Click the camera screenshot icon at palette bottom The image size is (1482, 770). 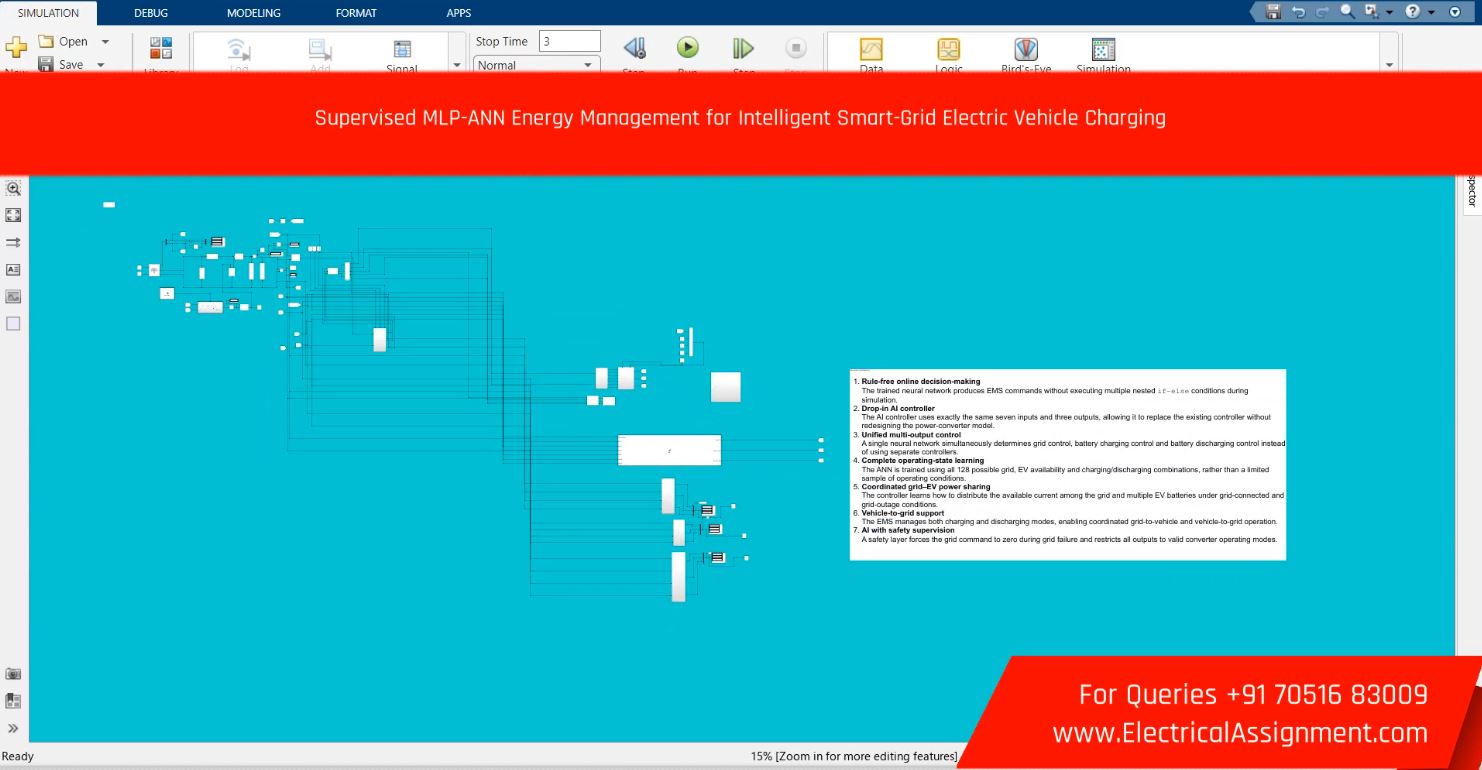coord(13,674)
